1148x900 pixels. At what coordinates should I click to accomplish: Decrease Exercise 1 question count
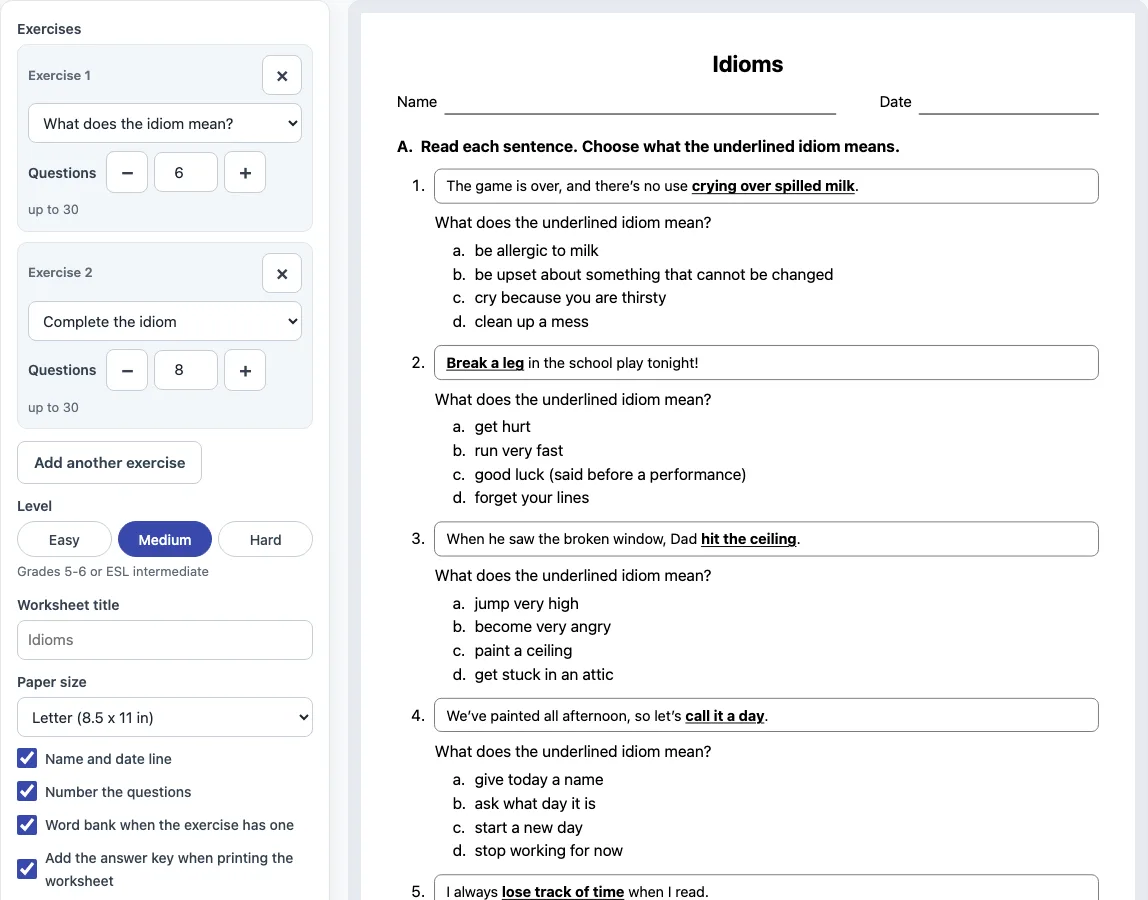[x=127, y=173]
